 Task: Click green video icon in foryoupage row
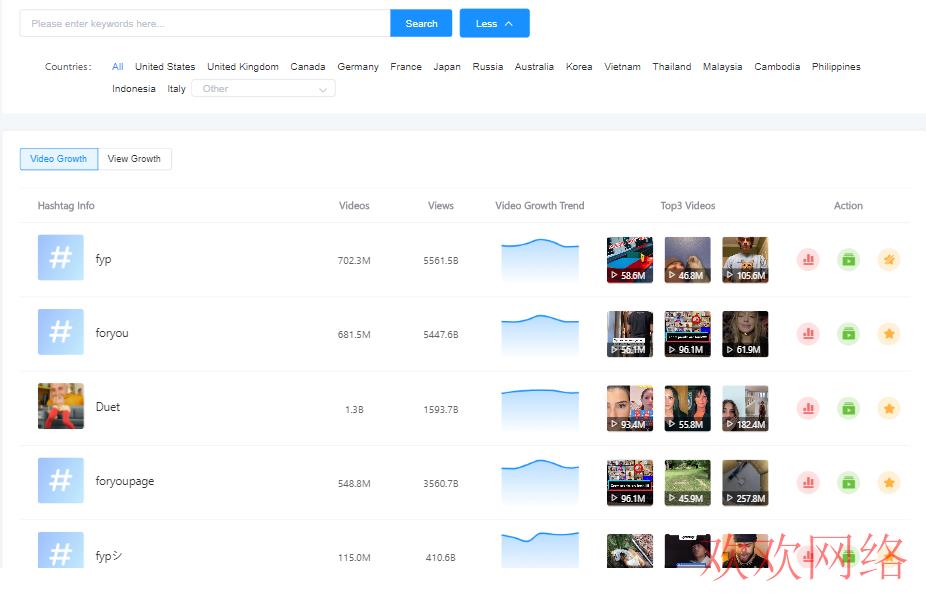tap(849, 482)
